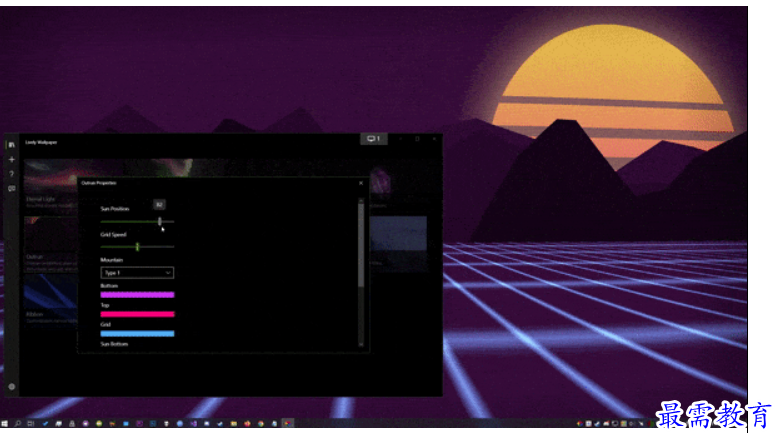Click the Grid Speed slider handle
Screen dimensions: 780x447
(x=137, y=247)
